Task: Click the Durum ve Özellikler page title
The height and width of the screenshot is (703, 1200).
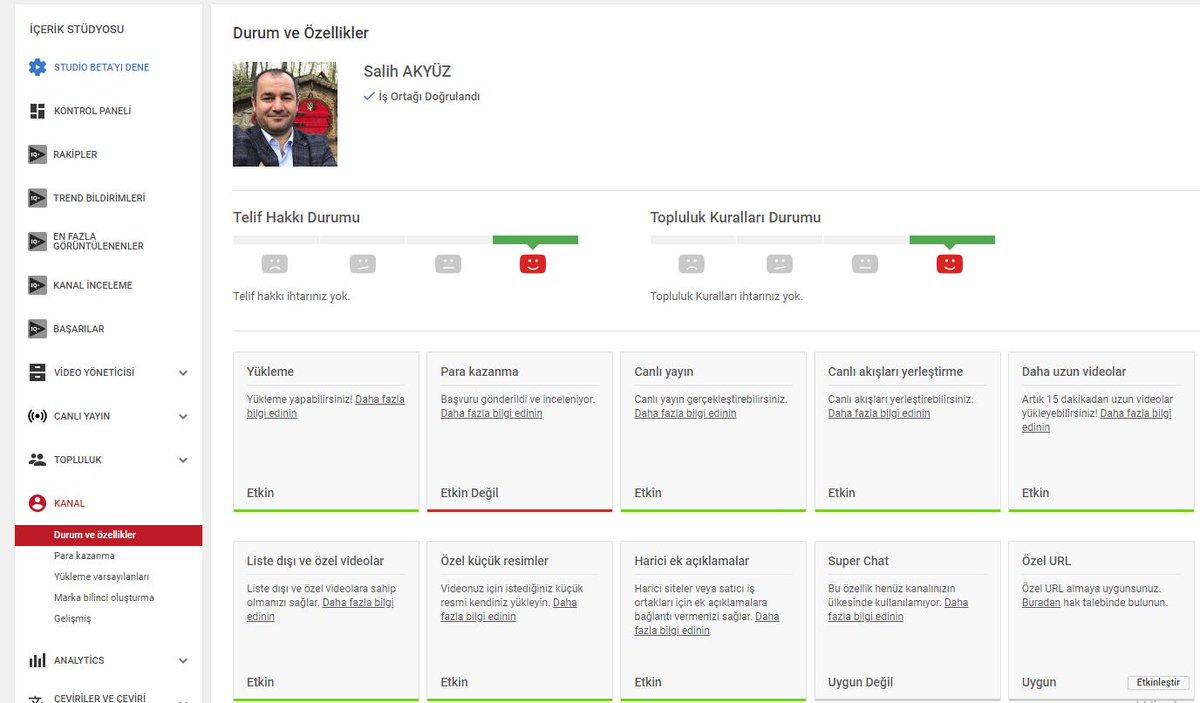Action: click(301, 33)
